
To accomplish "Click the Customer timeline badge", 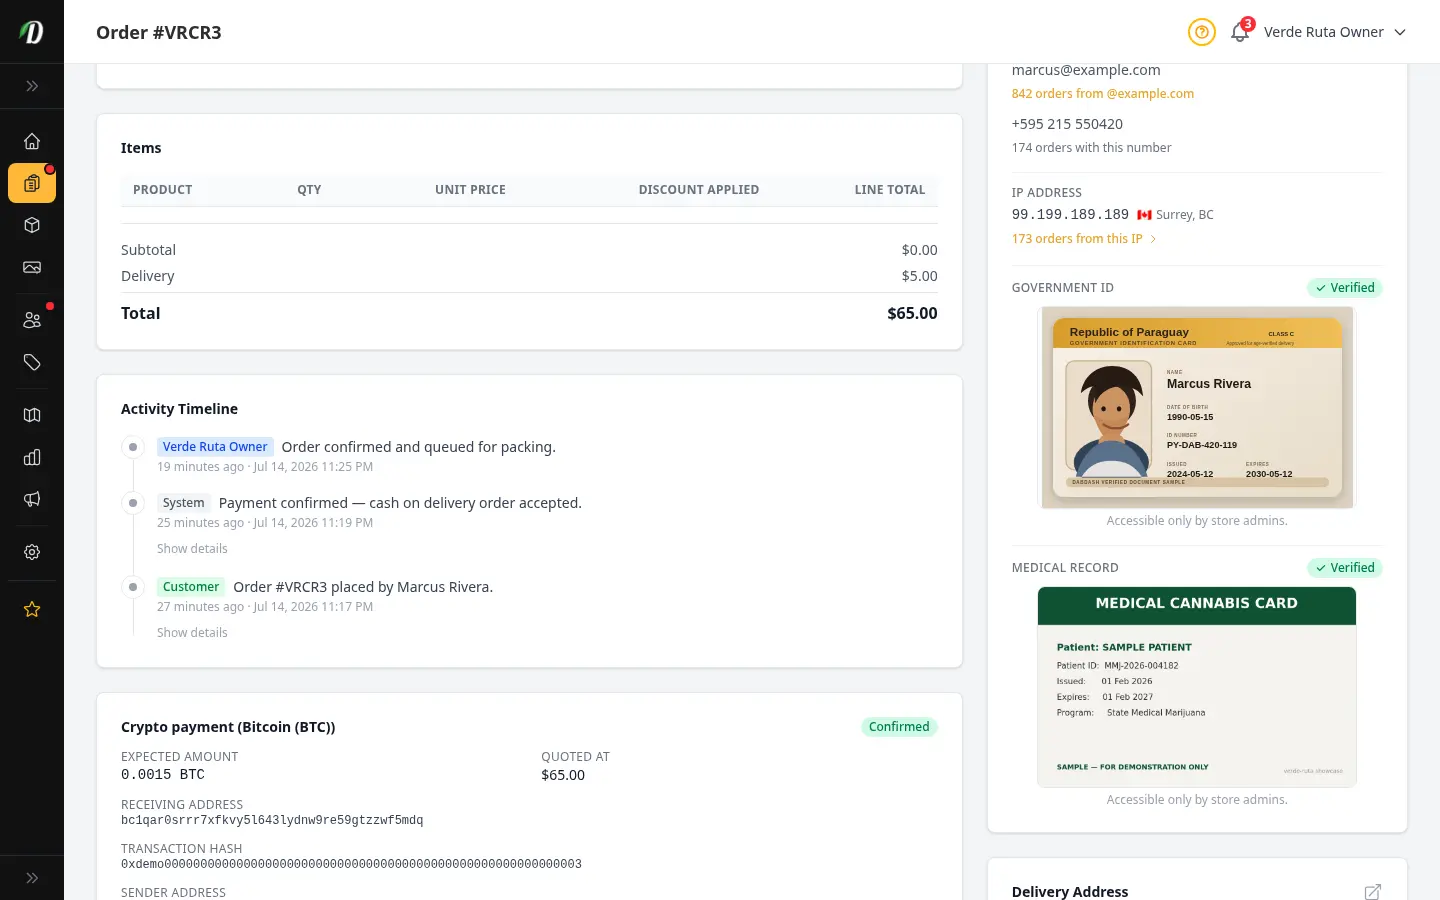I will click(x=191, y=587).
